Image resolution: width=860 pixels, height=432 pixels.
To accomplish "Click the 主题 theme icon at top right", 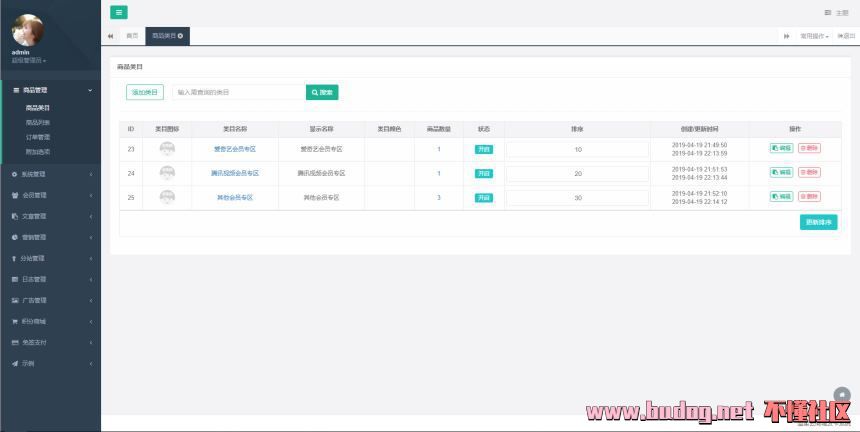I will coord(828,13).
